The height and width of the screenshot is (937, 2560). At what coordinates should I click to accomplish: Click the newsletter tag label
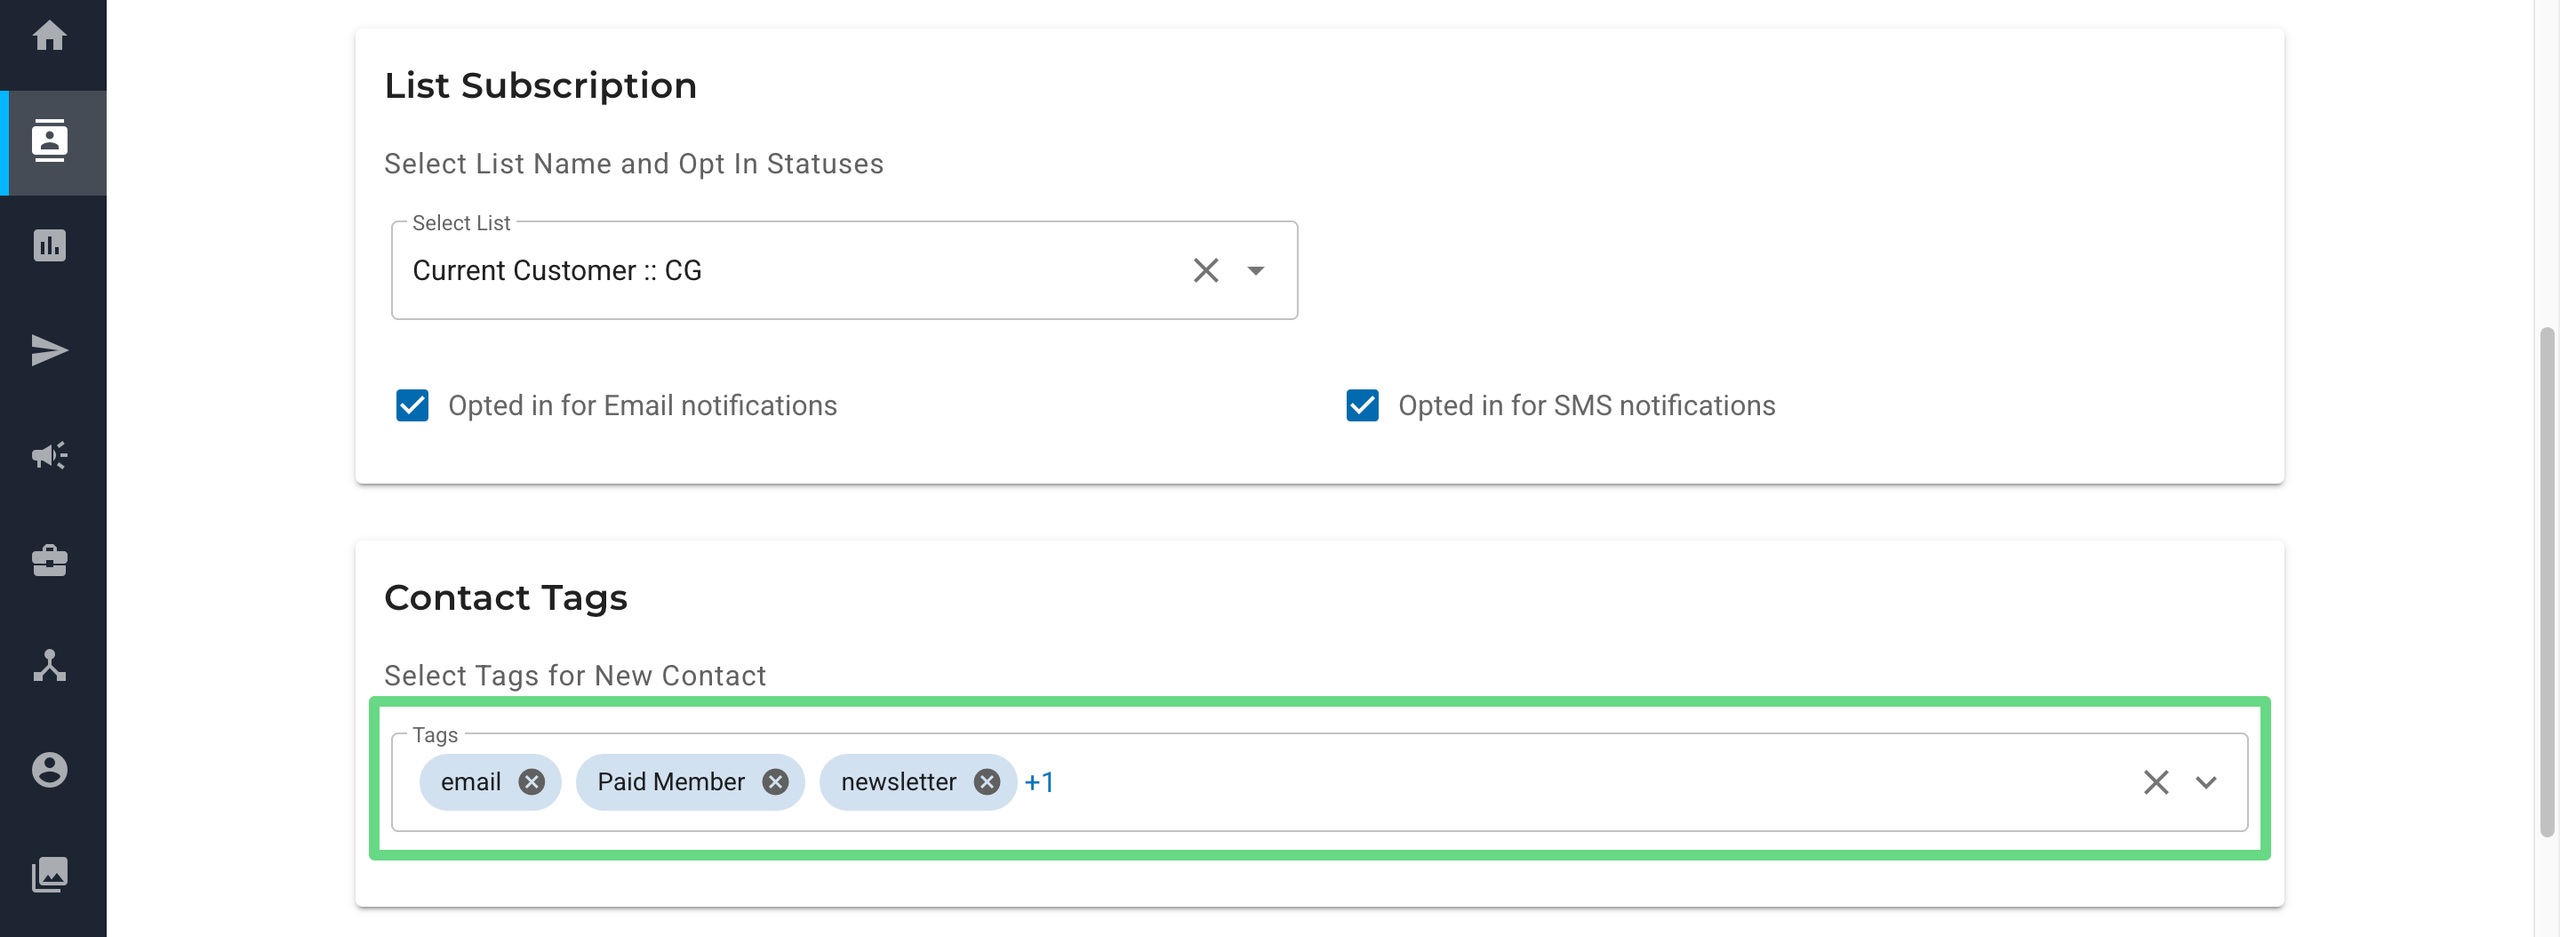[899, 782]
